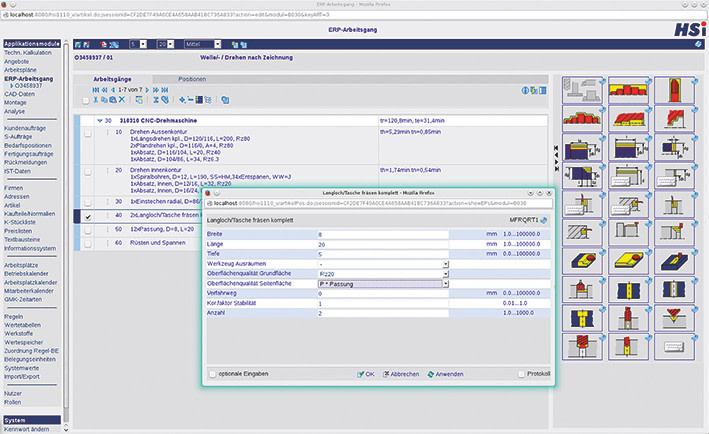The image size is (709, 434).
Task: Click the Breite input field
Action: pos(383,234)
